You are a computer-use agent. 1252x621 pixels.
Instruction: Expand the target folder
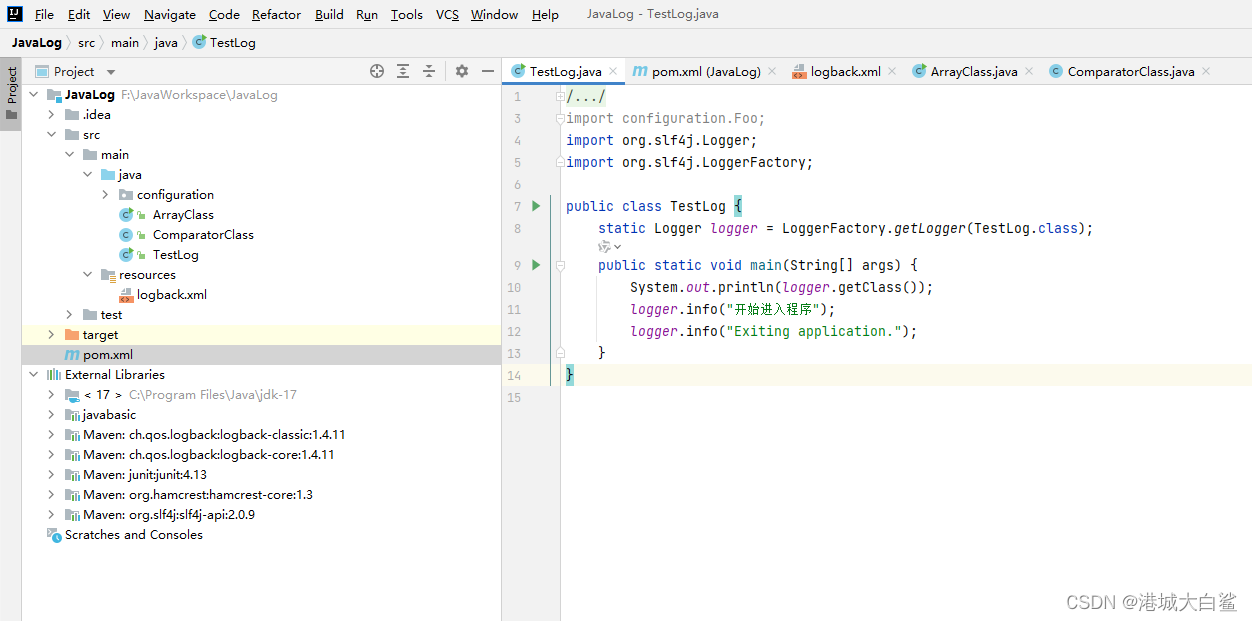(52, 335)
